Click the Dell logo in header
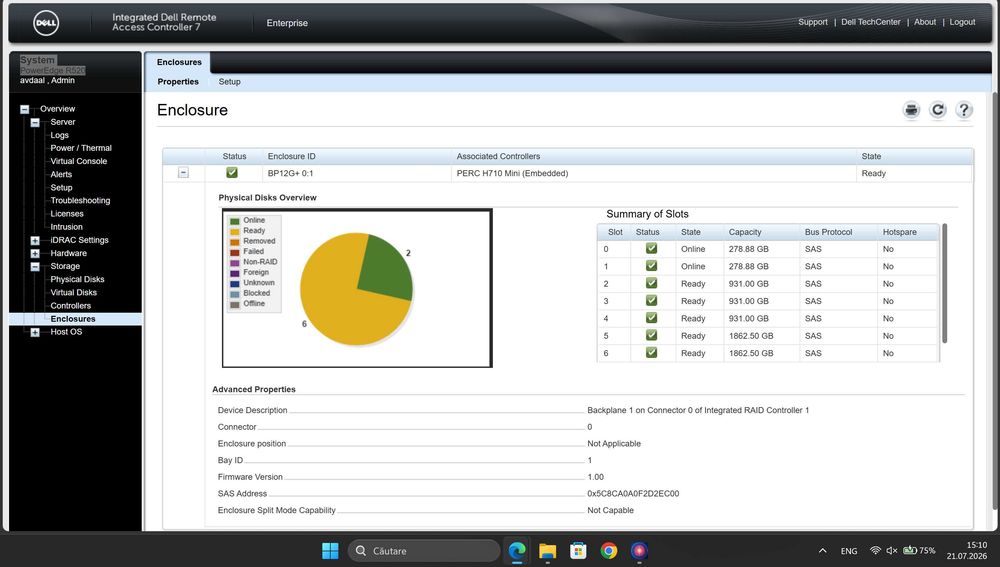This screenshot has height=567, width=1000. click(46, 24)
